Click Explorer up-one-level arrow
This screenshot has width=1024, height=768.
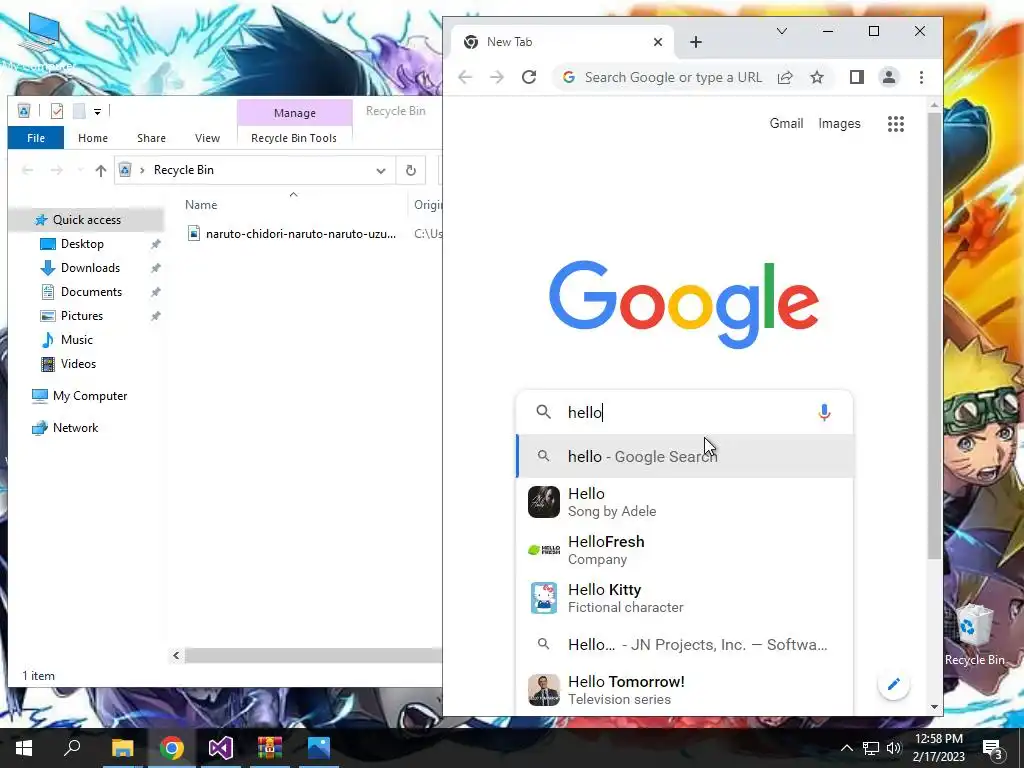coord(101,170)
